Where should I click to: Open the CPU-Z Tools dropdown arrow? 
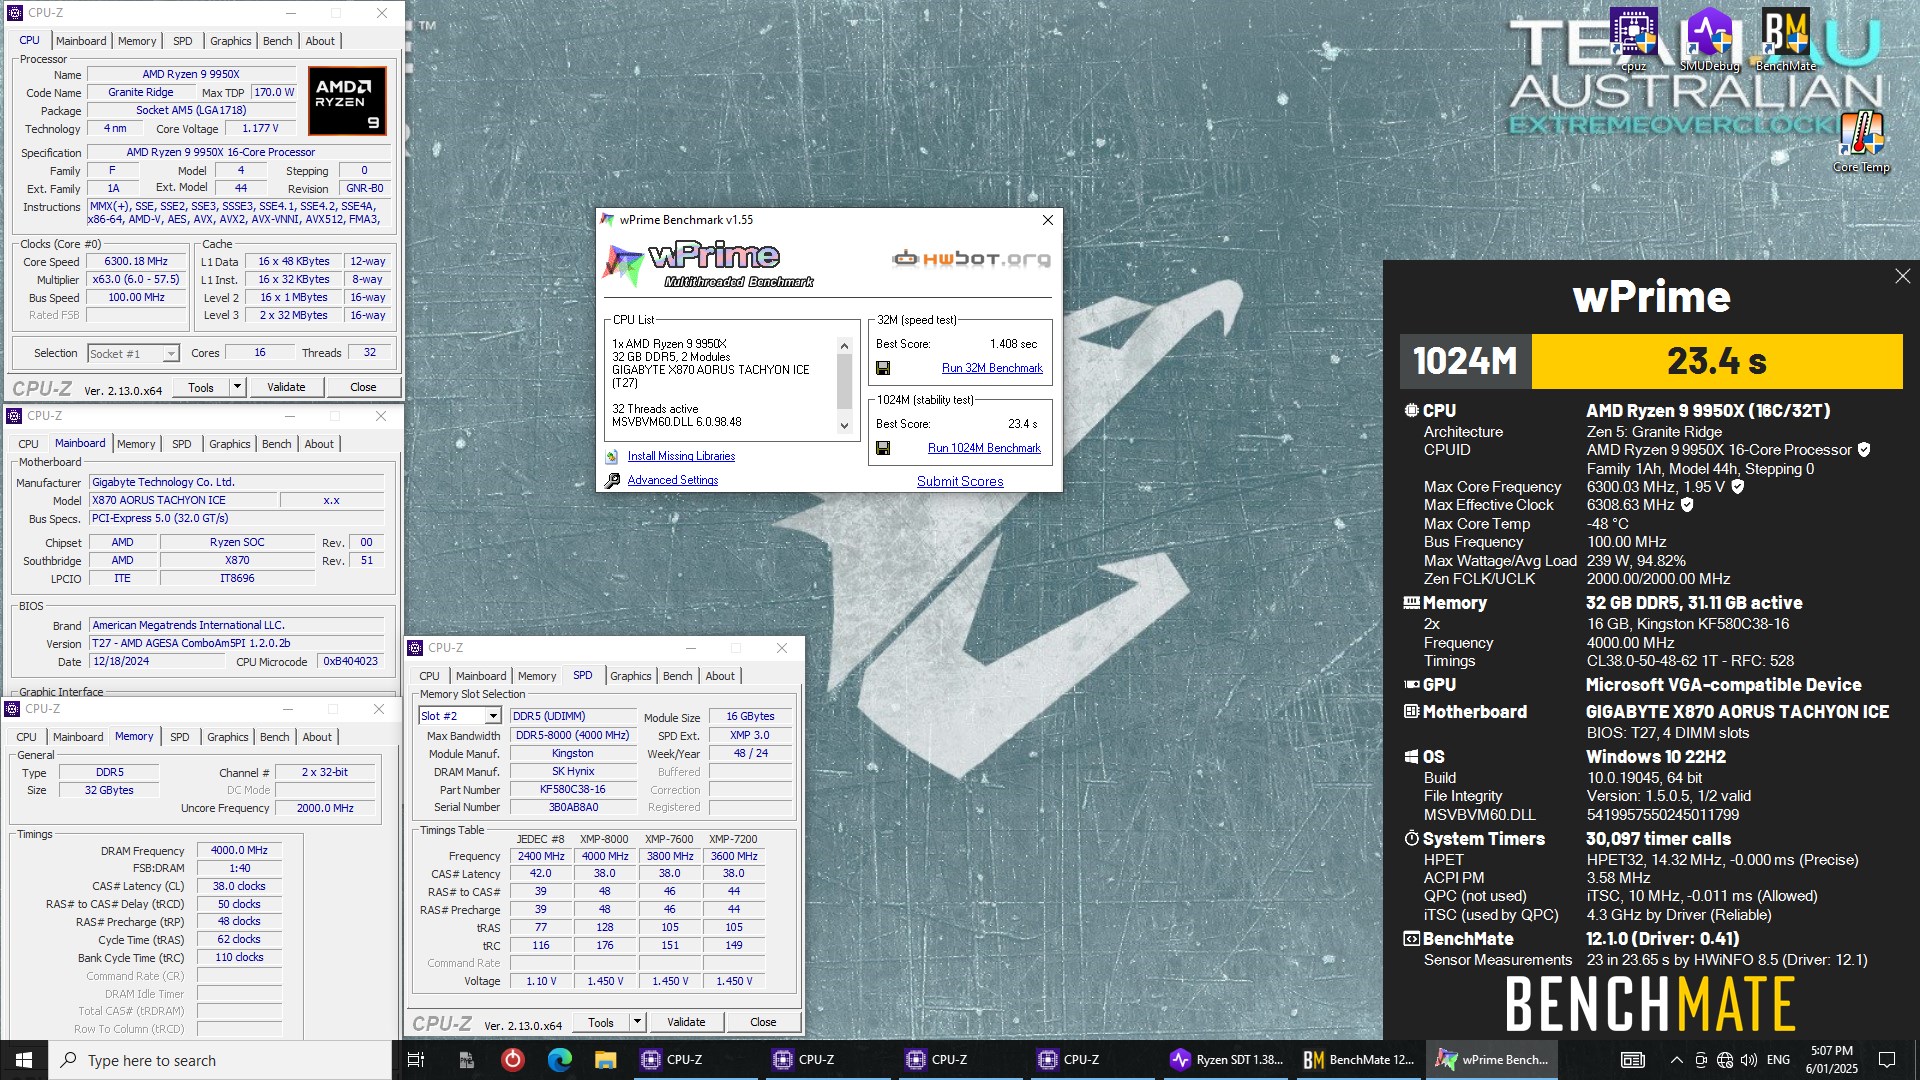pyautogui.click(x=236, y=387)
